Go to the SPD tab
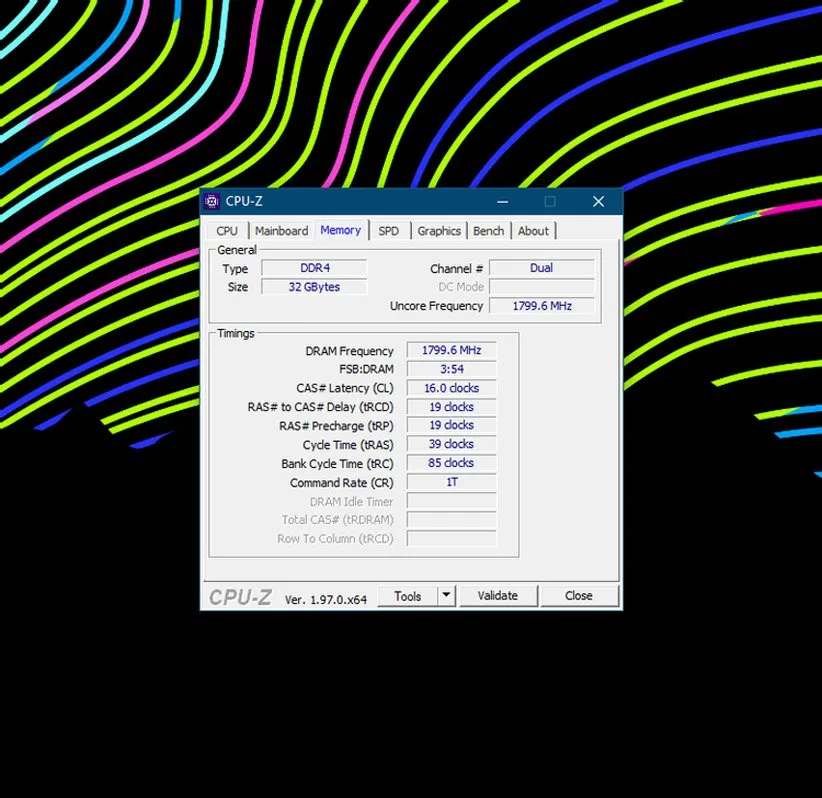The width and height of the screenshot is (822, 798). click(388, 231)
